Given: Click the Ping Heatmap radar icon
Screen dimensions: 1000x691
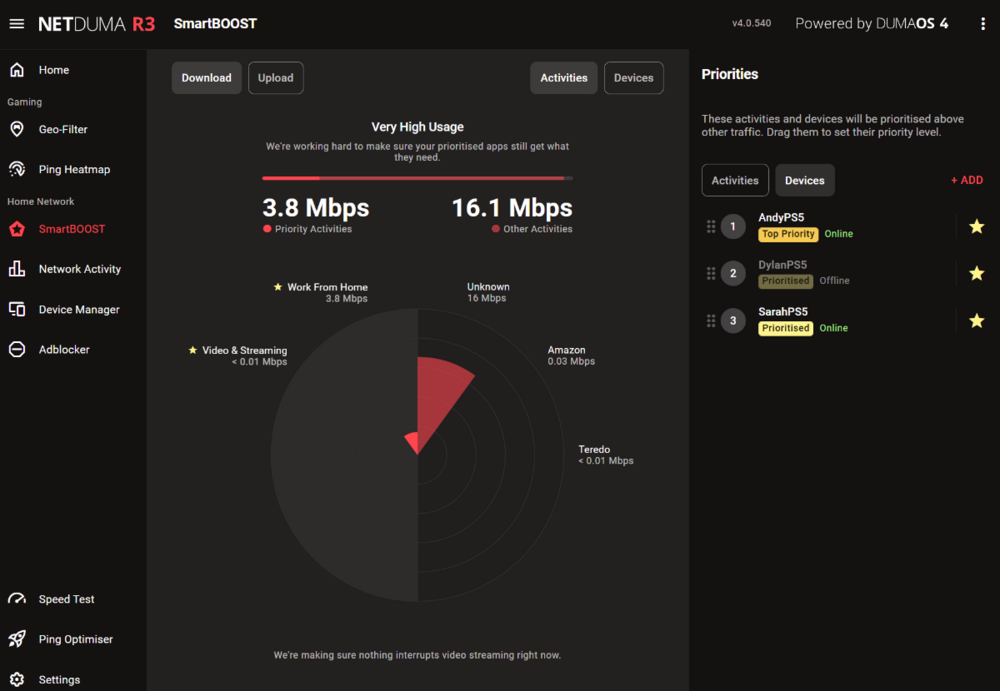Looking at the screenshot, I should (17, 169).
